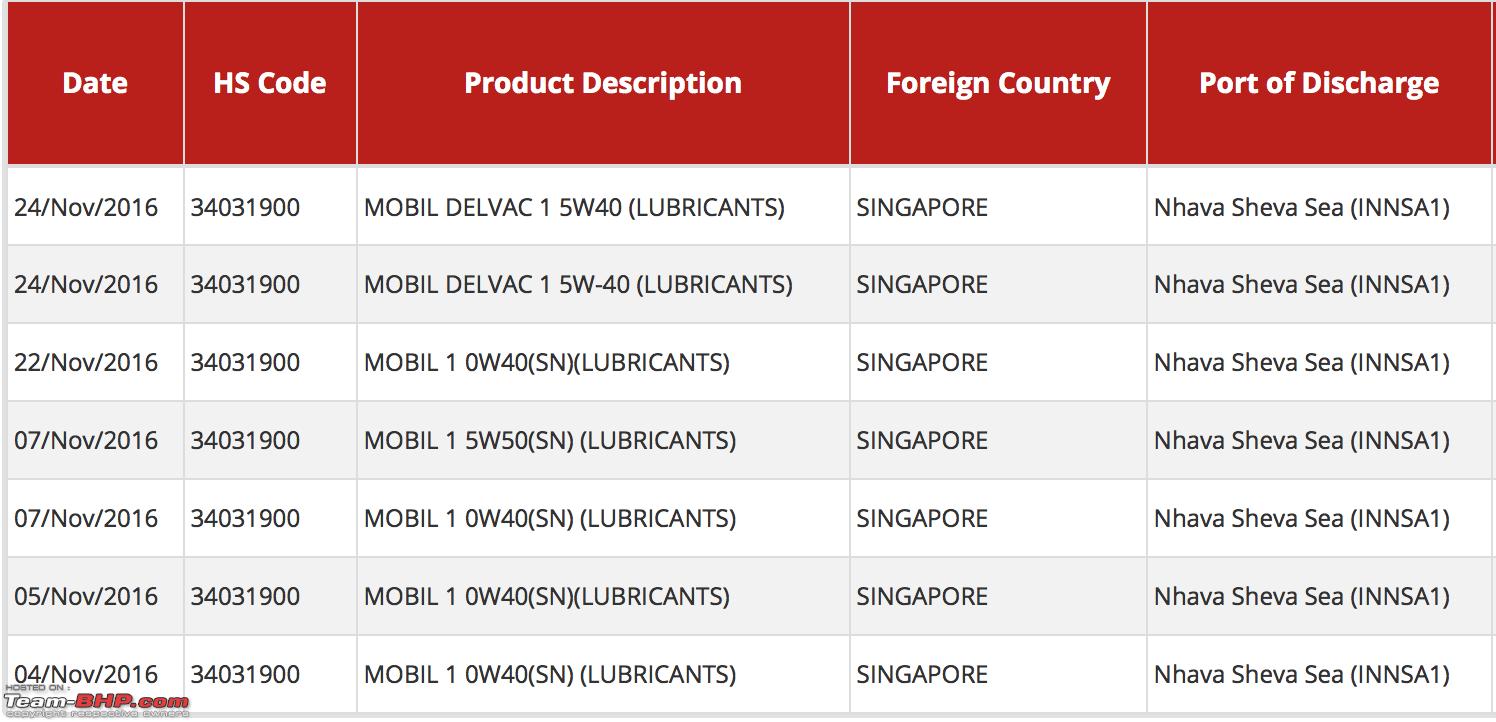Screen dimensions: 1496x722
Task: Click the 04/Nov/2016 date cell
Action: pyautogui.click(x=95, y=674)
